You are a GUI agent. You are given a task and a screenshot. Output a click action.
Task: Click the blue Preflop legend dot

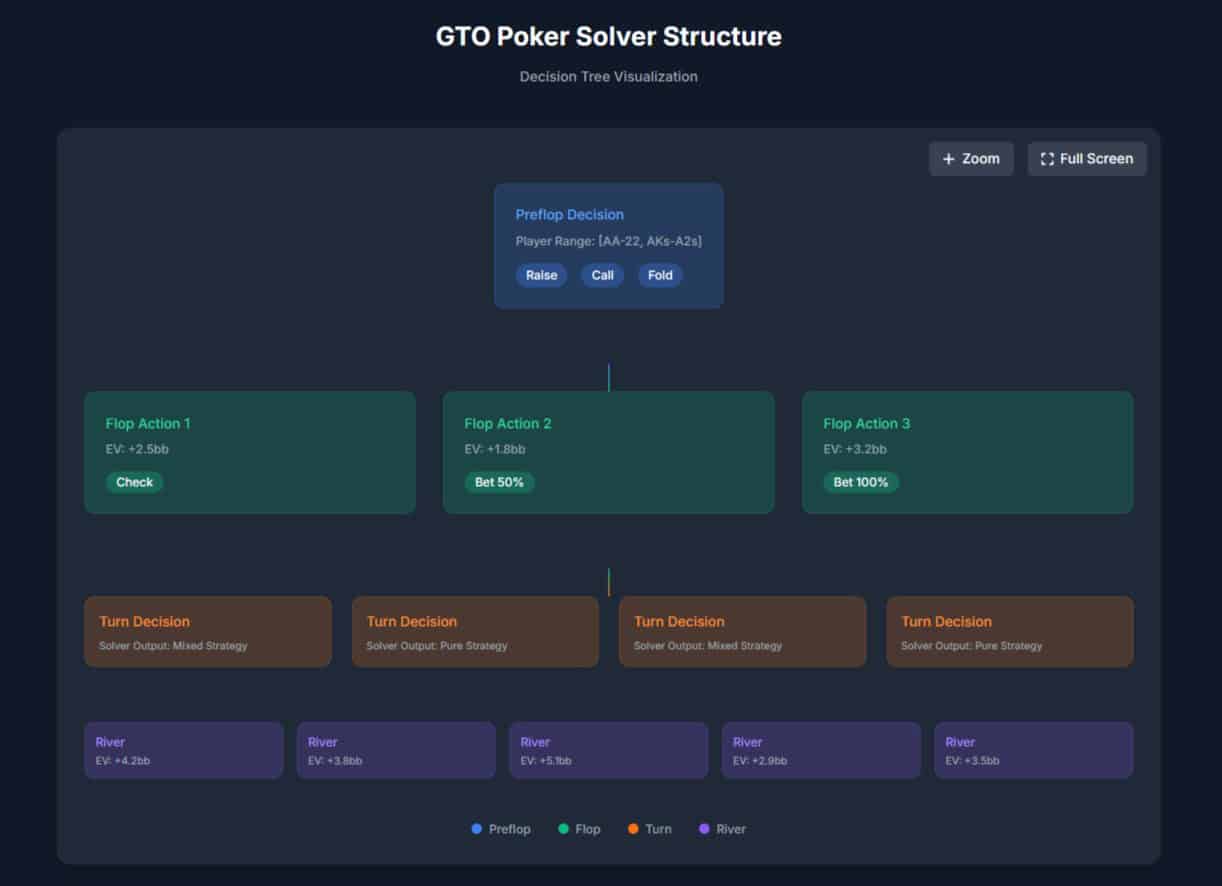pos(477,829)
